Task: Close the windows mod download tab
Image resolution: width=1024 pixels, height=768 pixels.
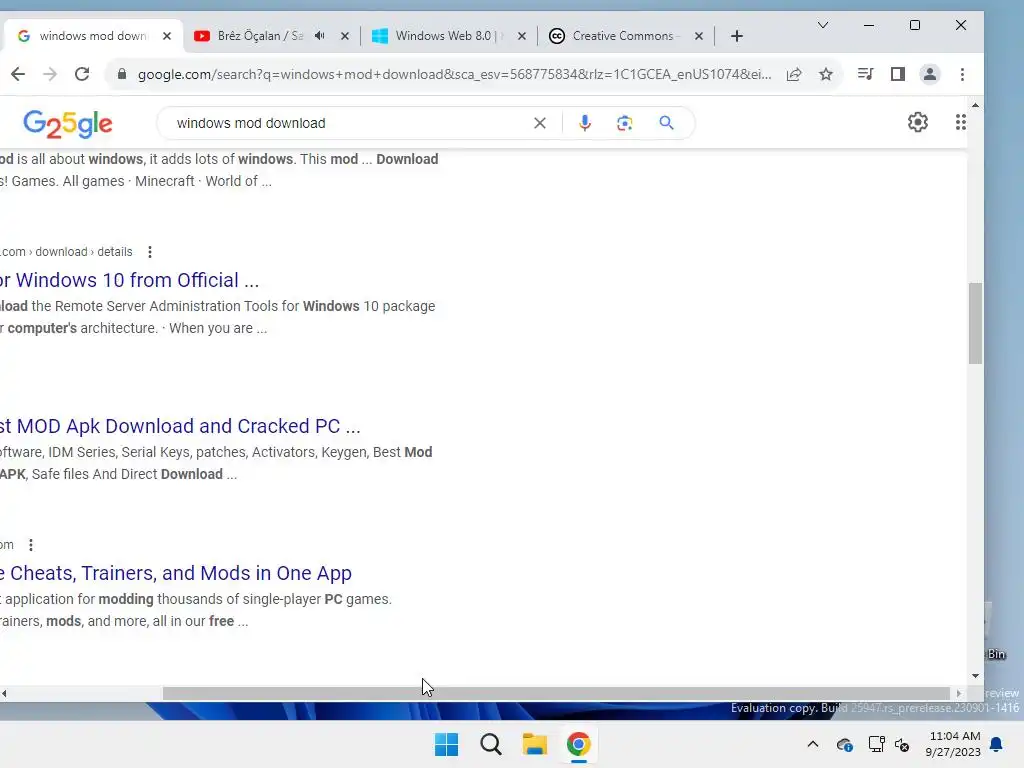Action: (x=167, y=36)
